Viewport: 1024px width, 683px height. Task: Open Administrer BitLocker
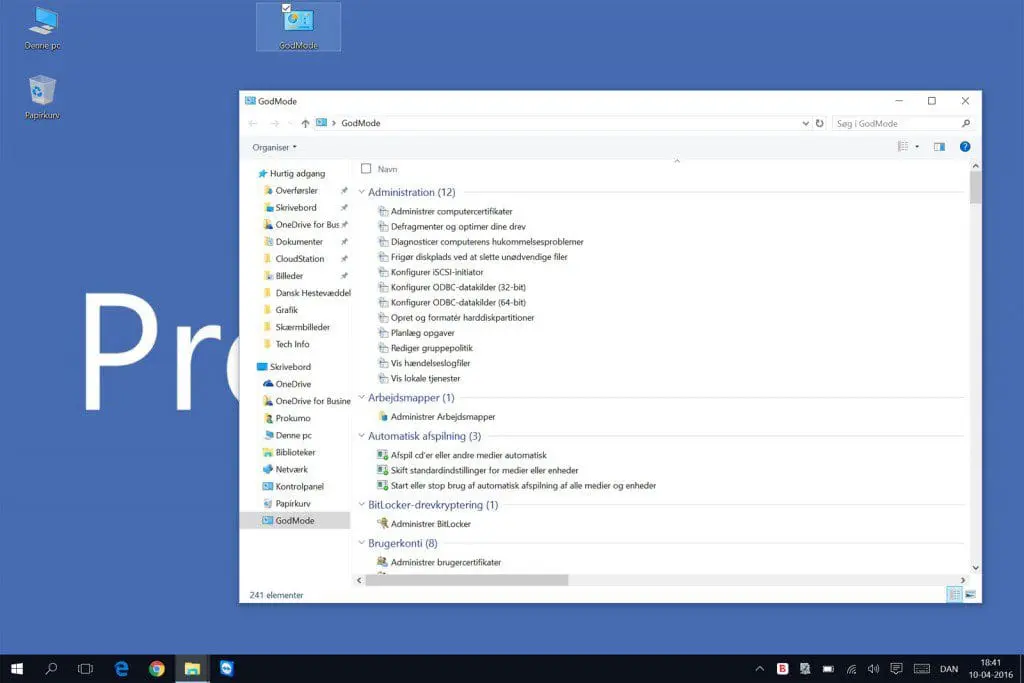click(430, 524)
